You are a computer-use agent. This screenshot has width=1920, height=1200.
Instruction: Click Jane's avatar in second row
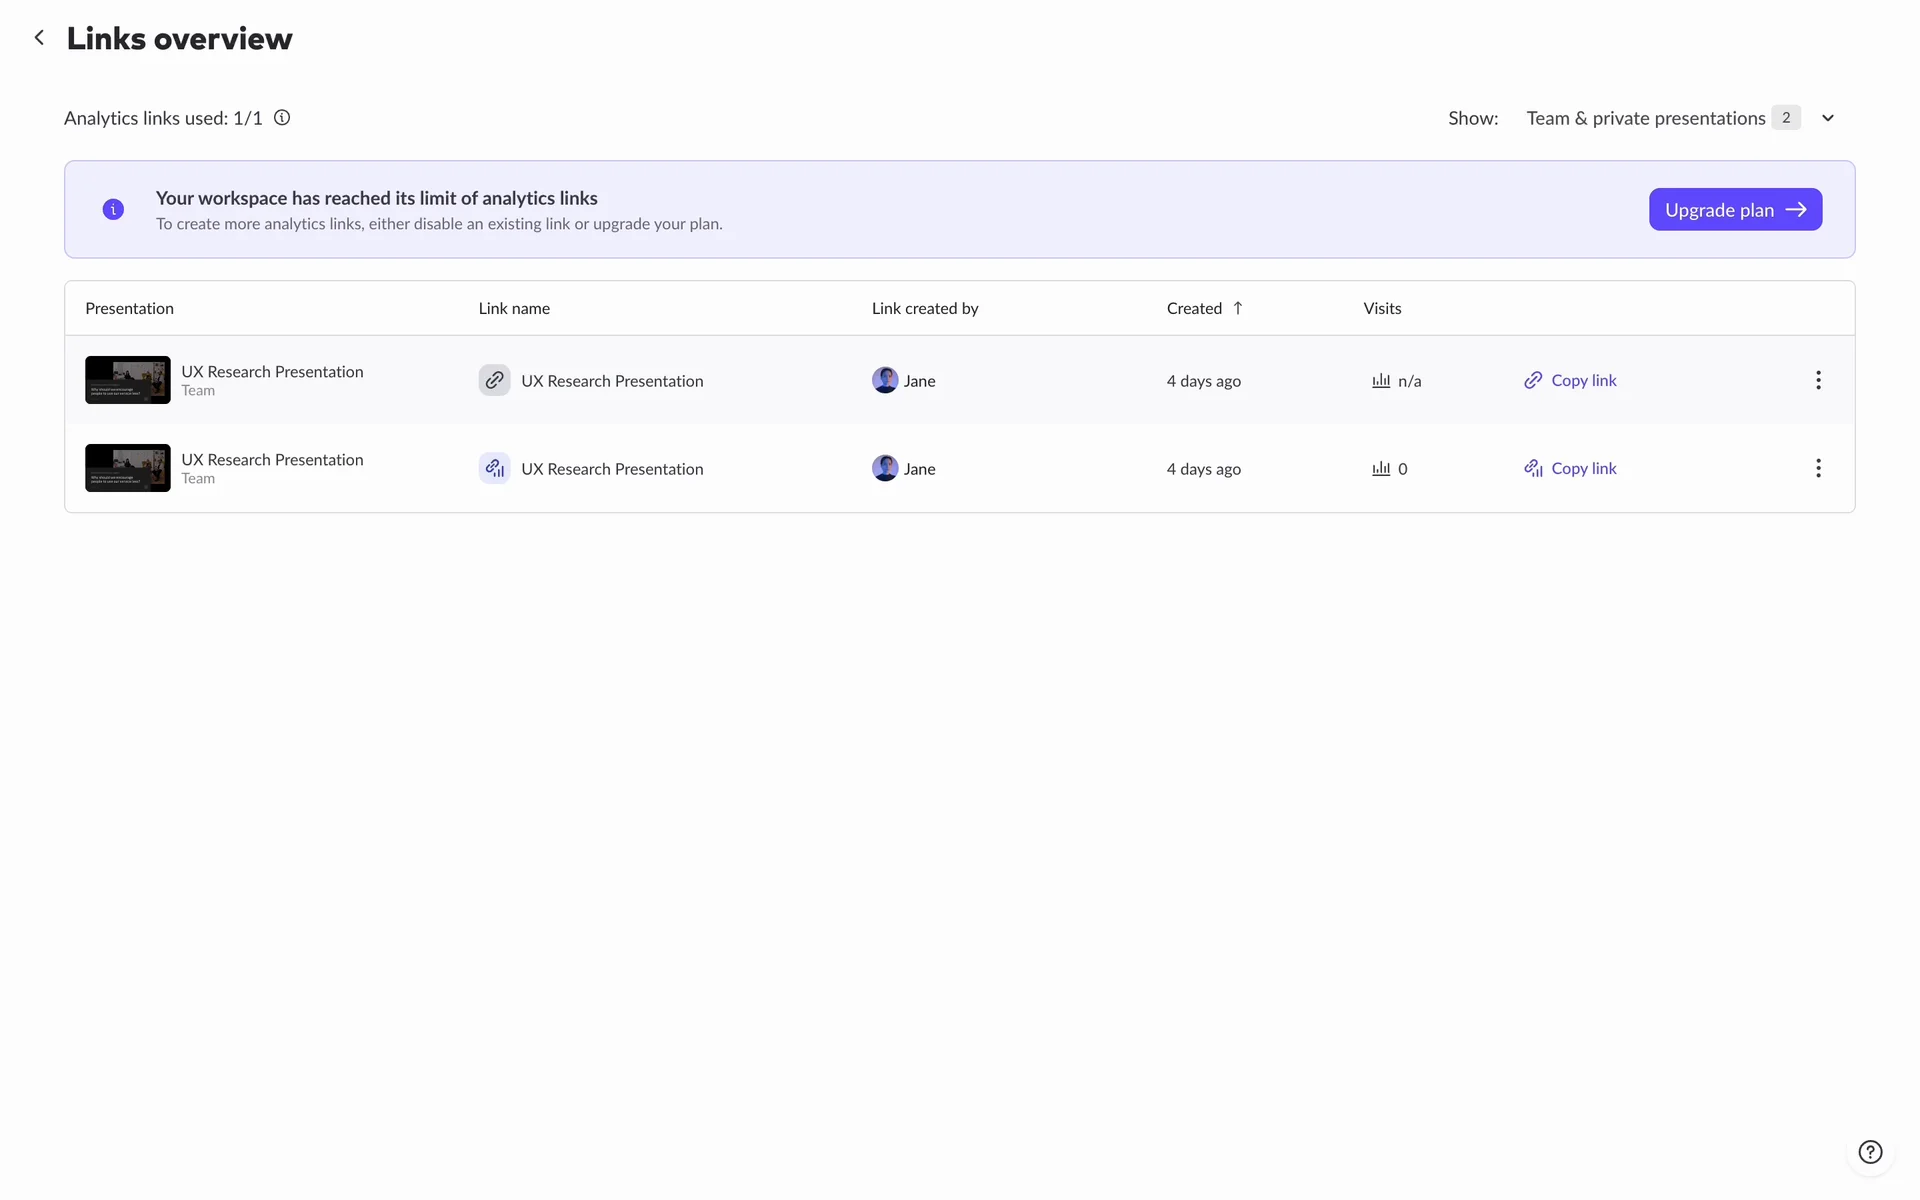click(x=885, y=468)
